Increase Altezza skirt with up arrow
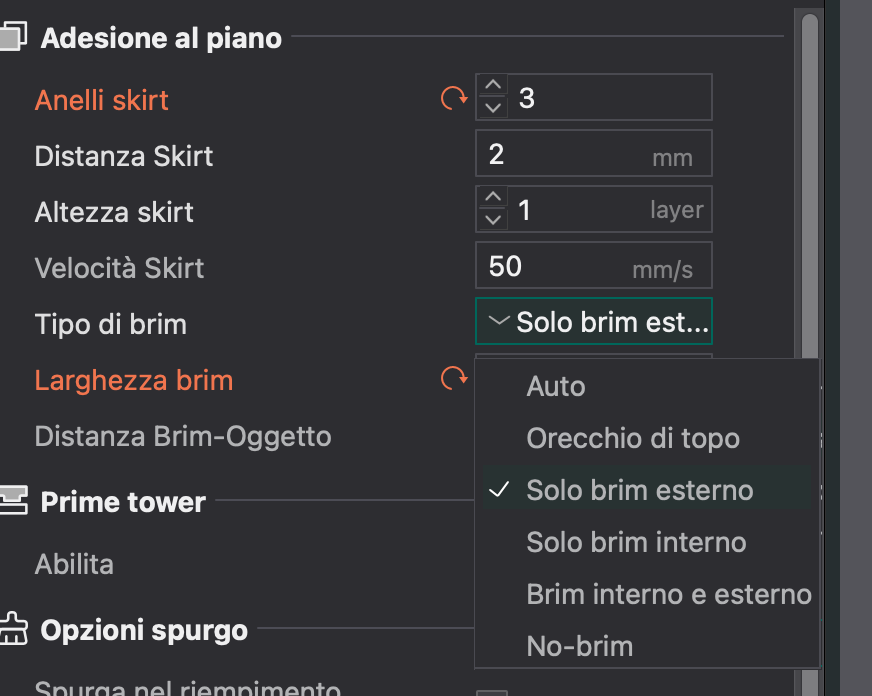872x696 pixels. [492, 199]
